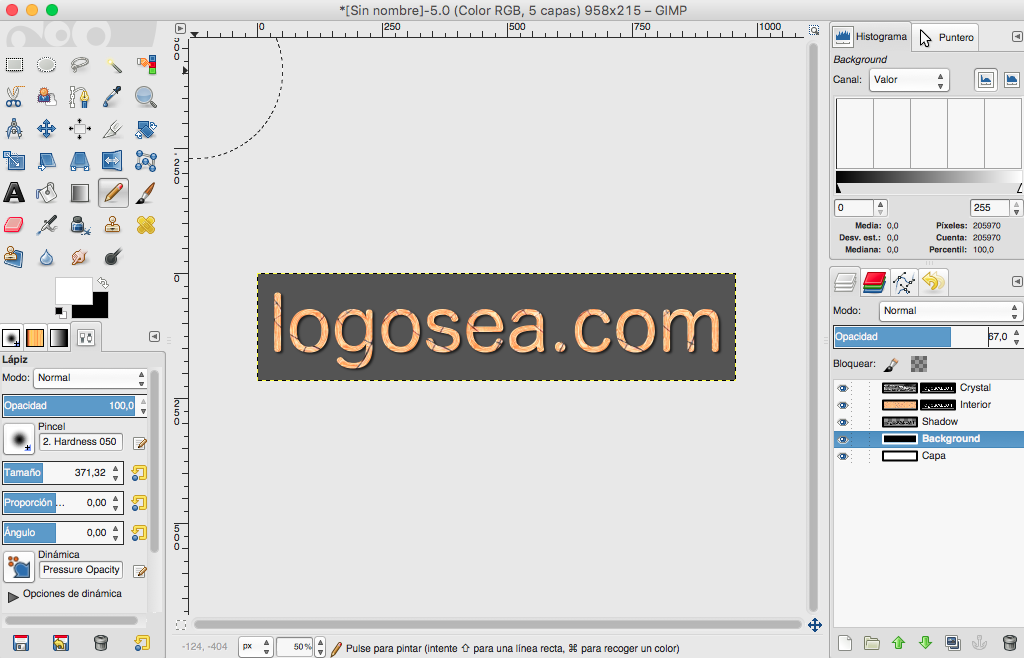Viewport: 1024px width, 658px height.
Task: Hide the Crystal layer
Action: coord(842,388)
